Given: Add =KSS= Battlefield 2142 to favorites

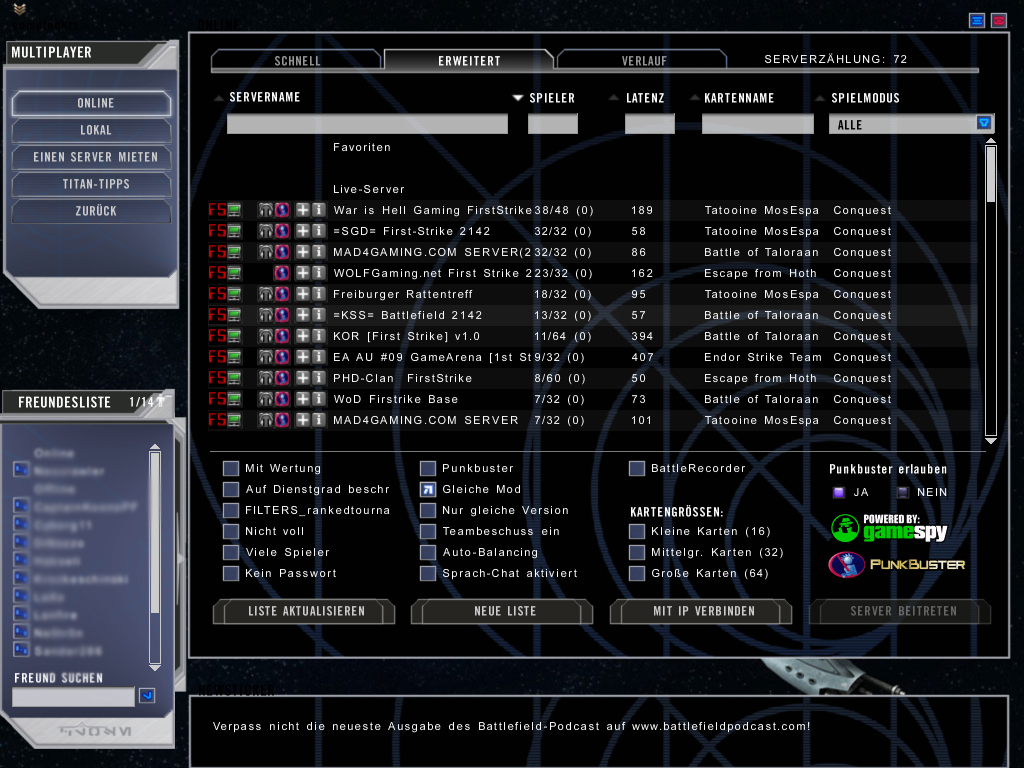Looking at the screenshot, I should point(303,315).
